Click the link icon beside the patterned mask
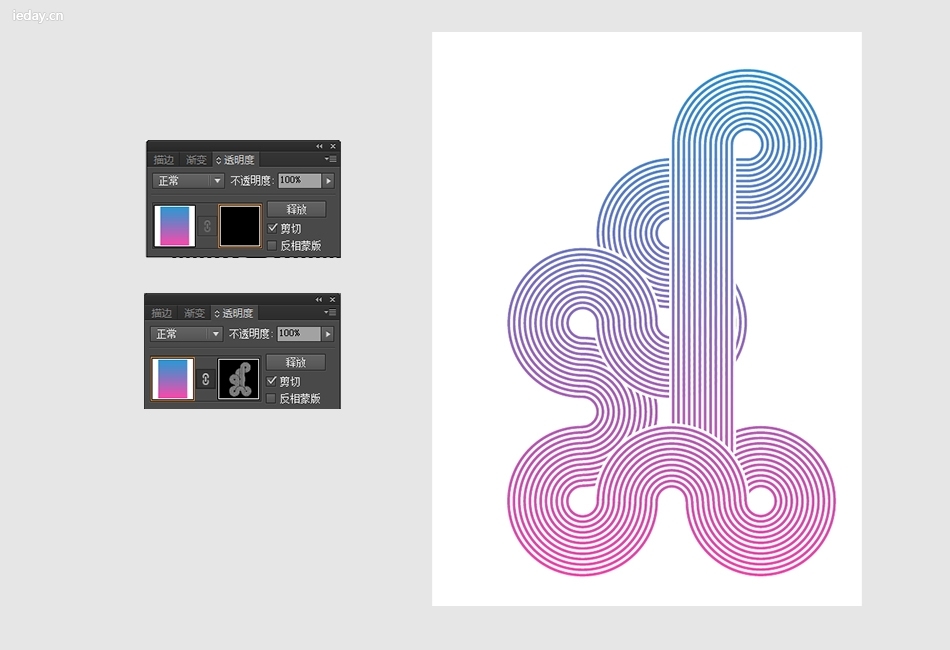Viewport: 950px width, 650px height. point(206,379)
